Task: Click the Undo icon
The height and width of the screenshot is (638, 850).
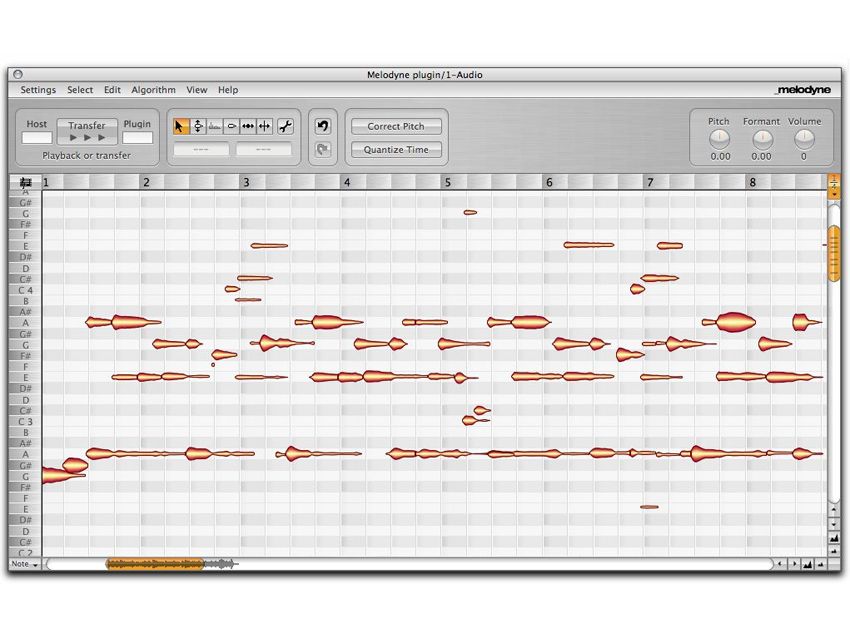Action: tap(322, 125)
